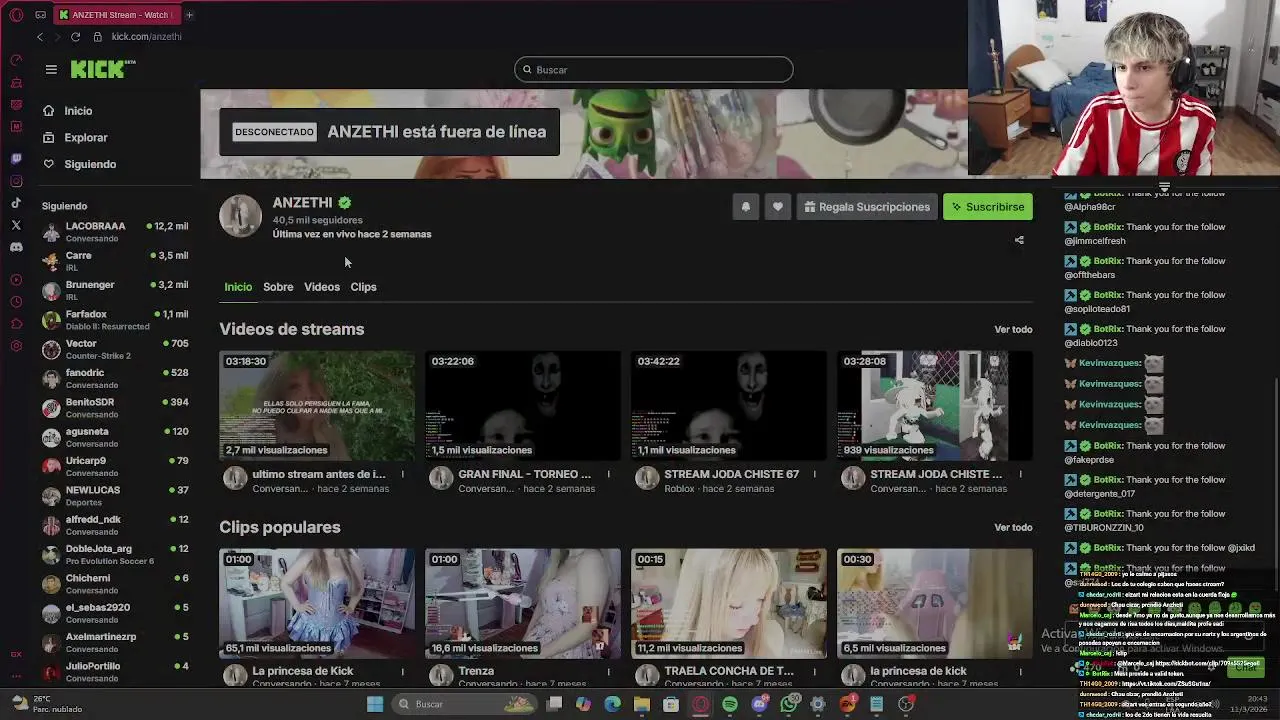Switch to the Clips tab

(x=363, y=287)
